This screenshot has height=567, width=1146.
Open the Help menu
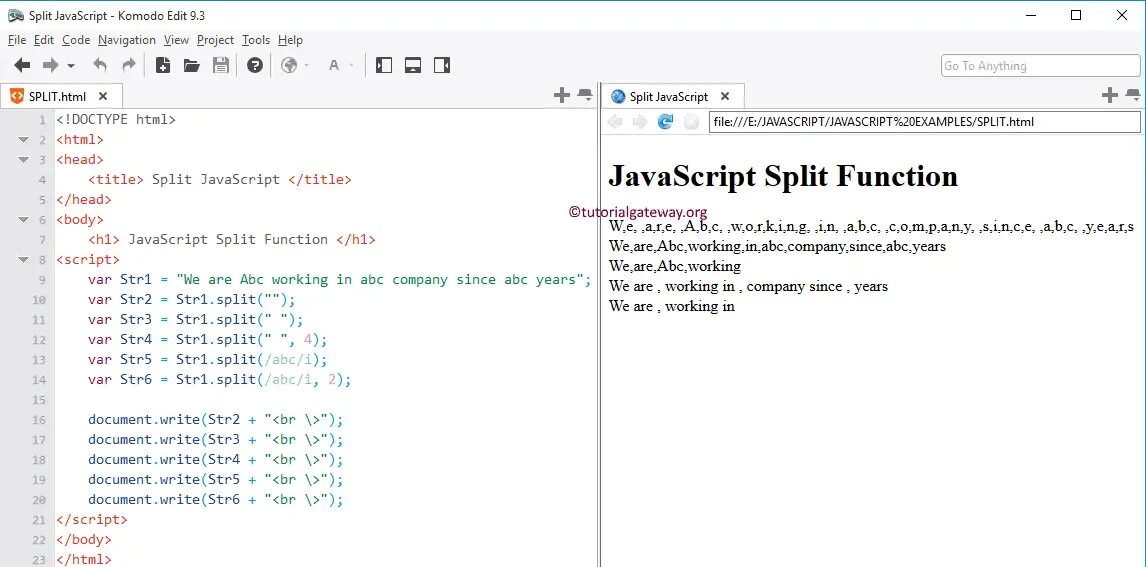coord(290,40)
